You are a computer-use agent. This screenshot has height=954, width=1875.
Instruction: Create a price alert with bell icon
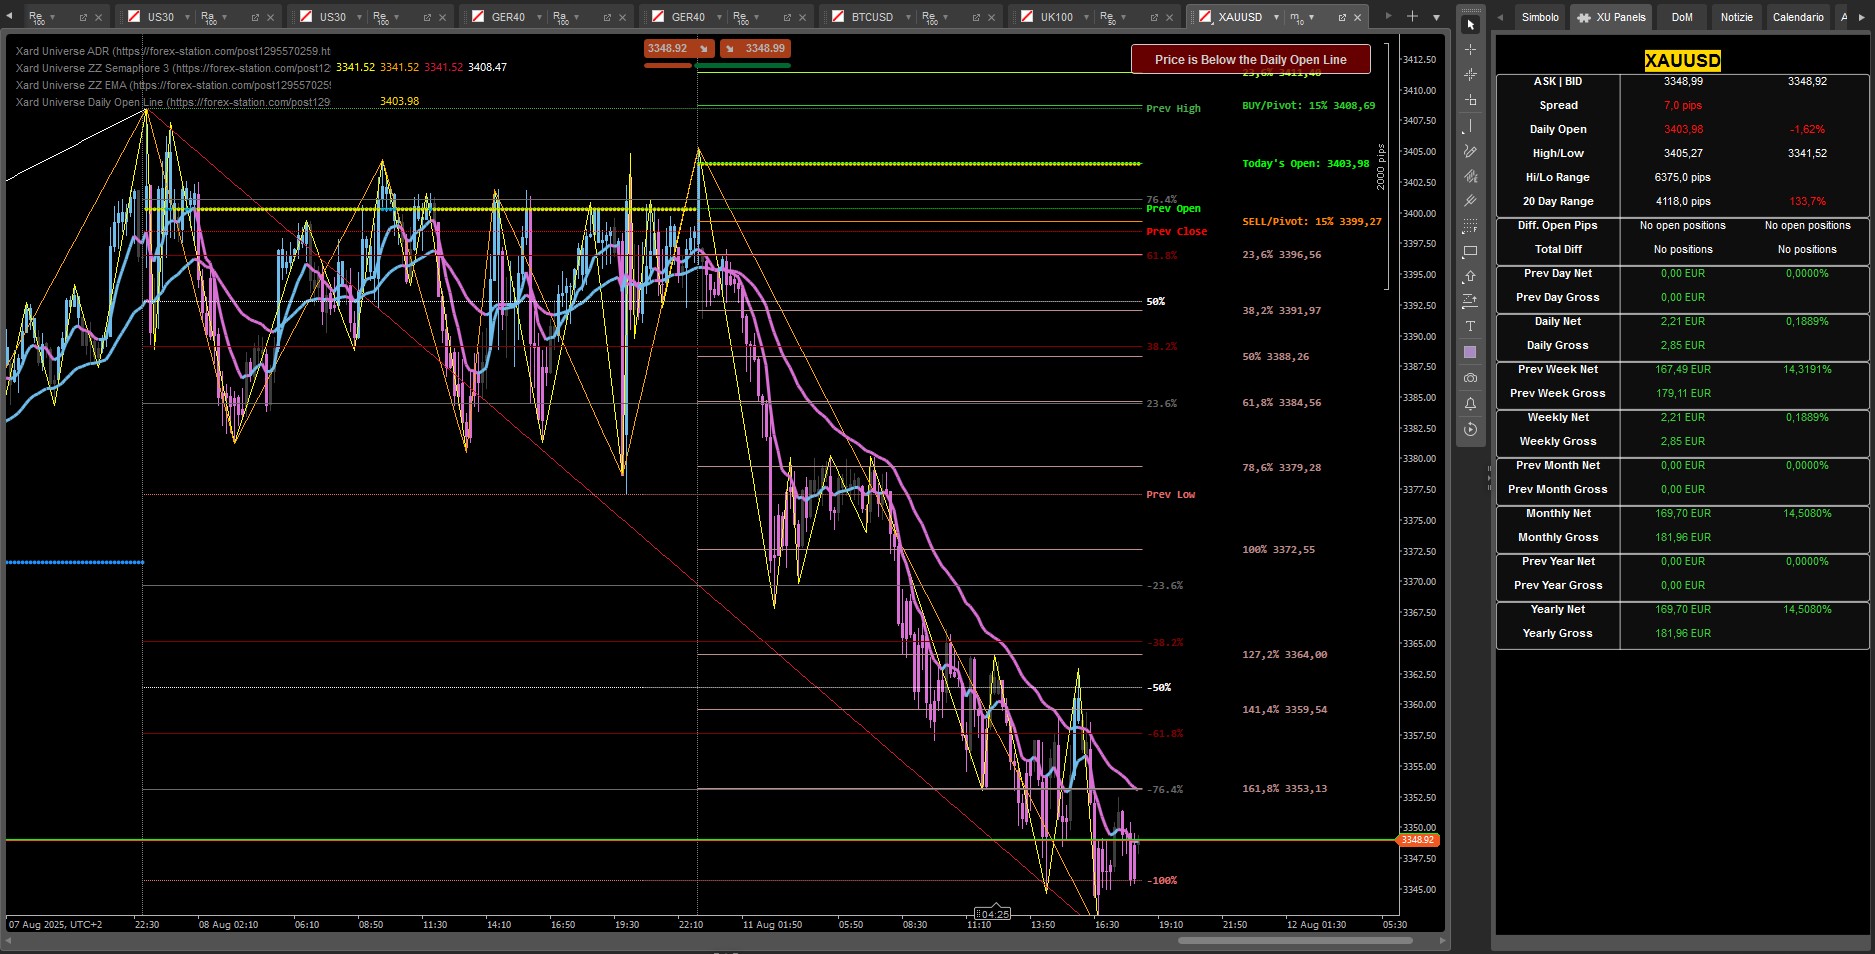[1470, 404]
